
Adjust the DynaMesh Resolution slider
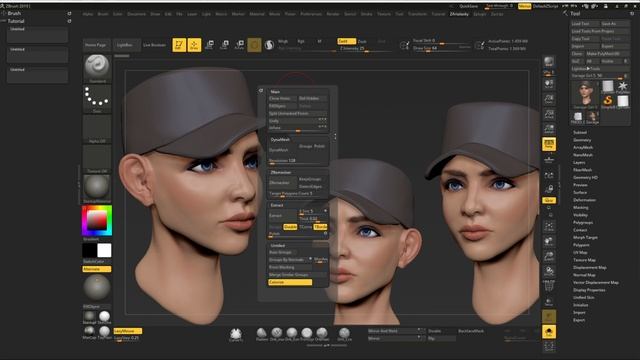tap(298, 161)
